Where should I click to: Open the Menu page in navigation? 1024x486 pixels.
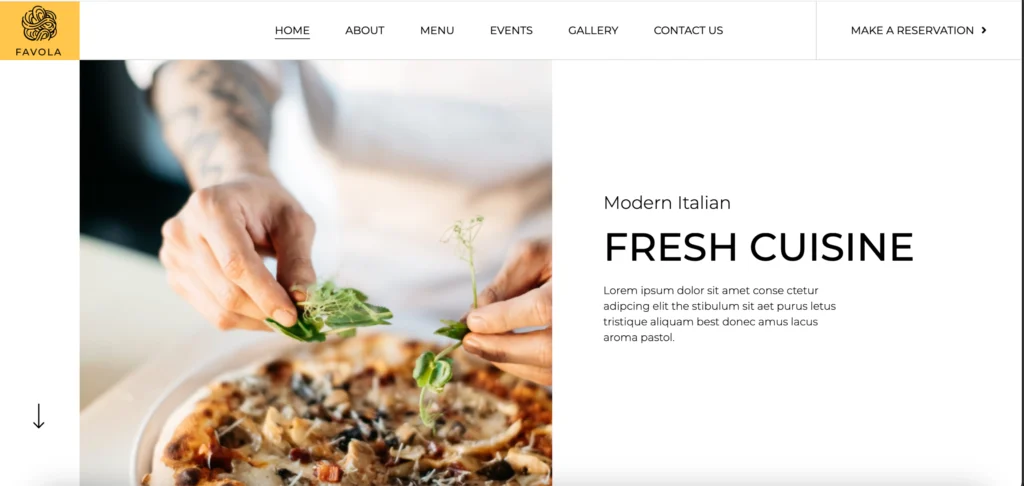pos(437,30)
